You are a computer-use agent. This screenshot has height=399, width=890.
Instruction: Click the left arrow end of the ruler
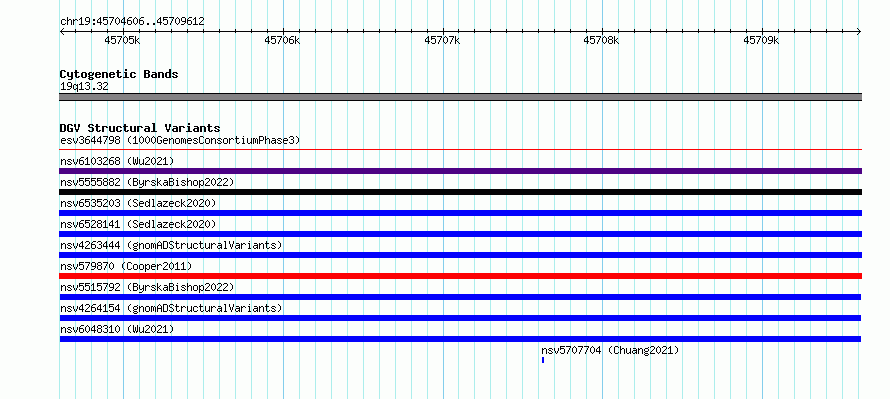[62, 32]
